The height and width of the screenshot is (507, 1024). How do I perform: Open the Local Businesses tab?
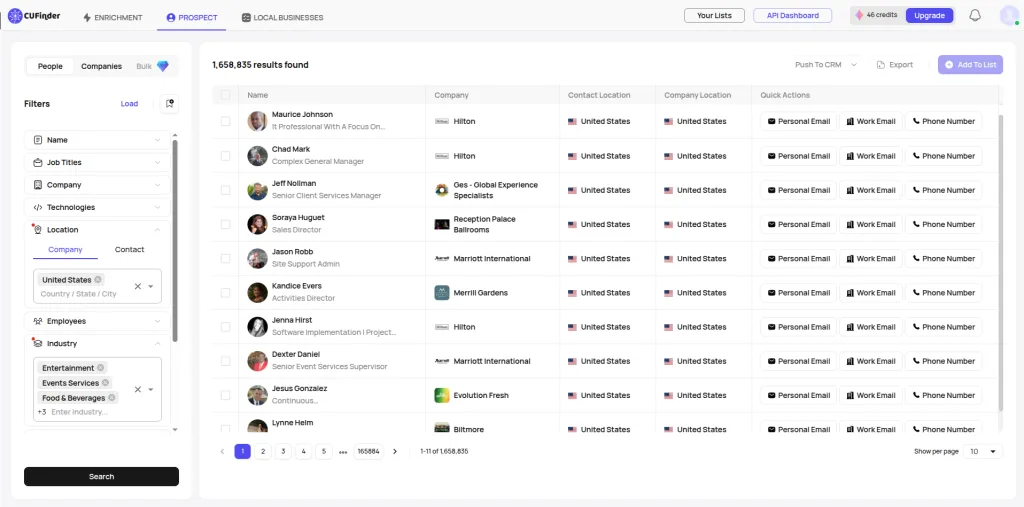click(x=282, y=18)
